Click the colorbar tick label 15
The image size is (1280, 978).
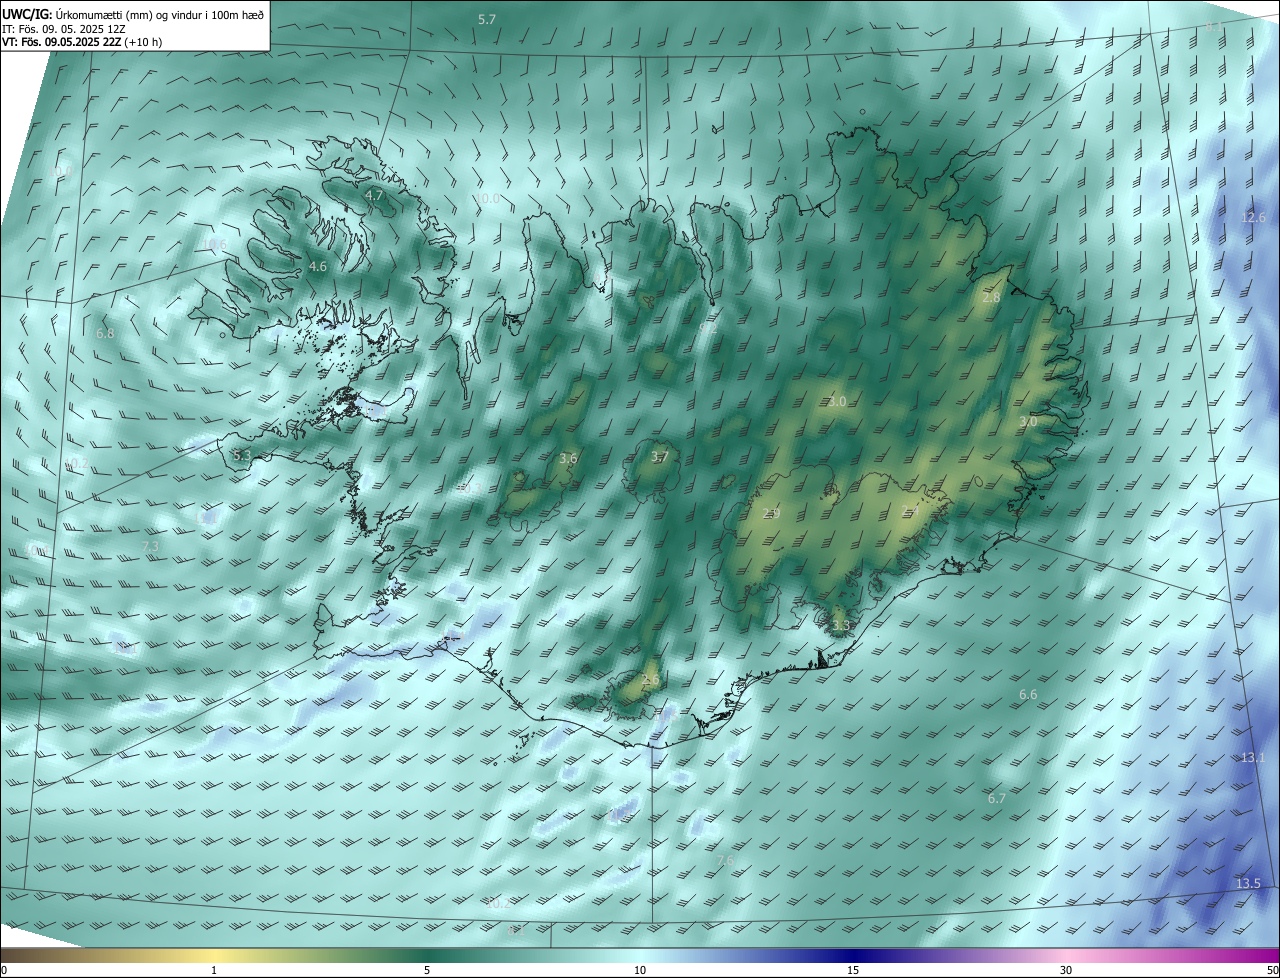click(853, 970)
